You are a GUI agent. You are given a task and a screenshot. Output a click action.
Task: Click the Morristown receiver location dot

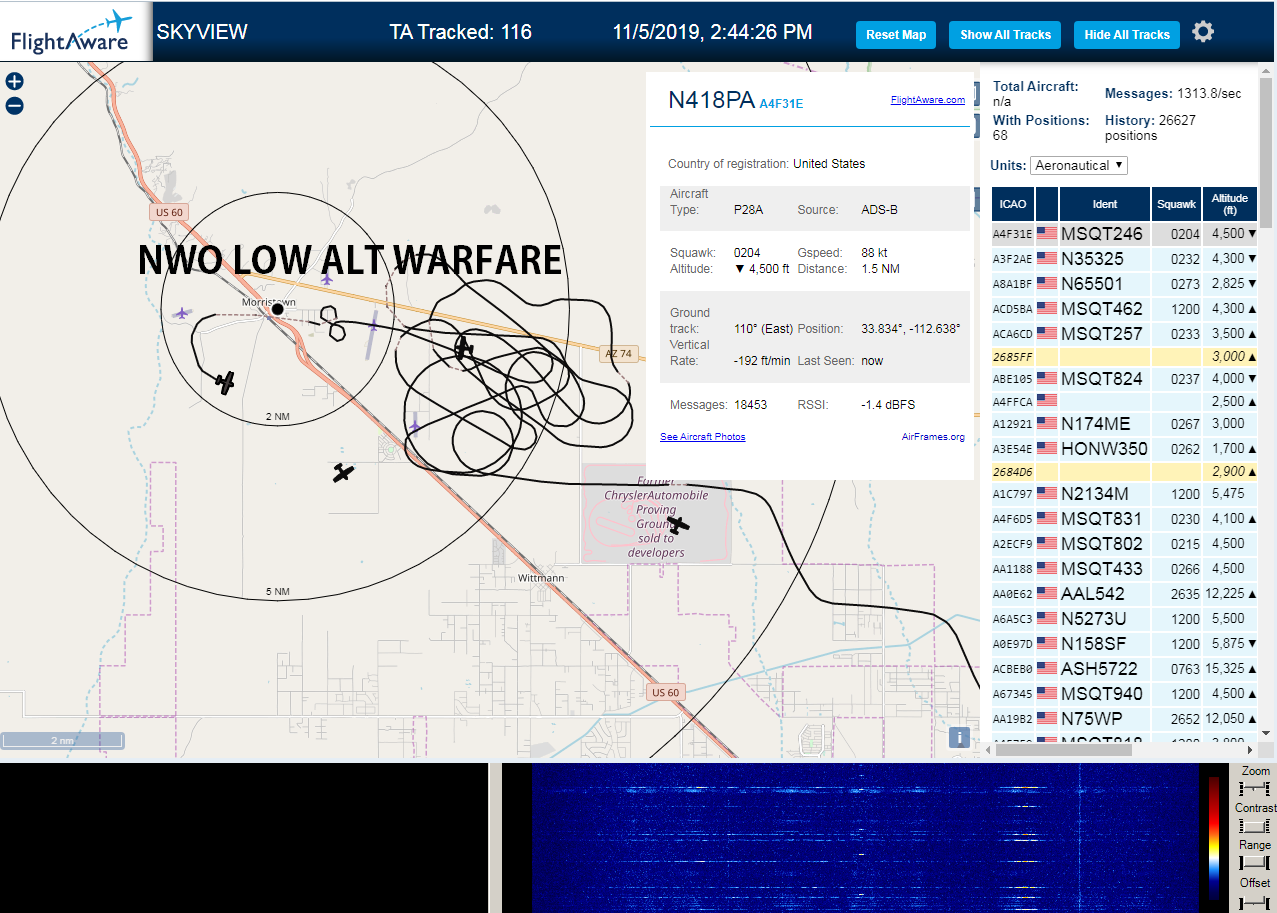pos(278,309)
